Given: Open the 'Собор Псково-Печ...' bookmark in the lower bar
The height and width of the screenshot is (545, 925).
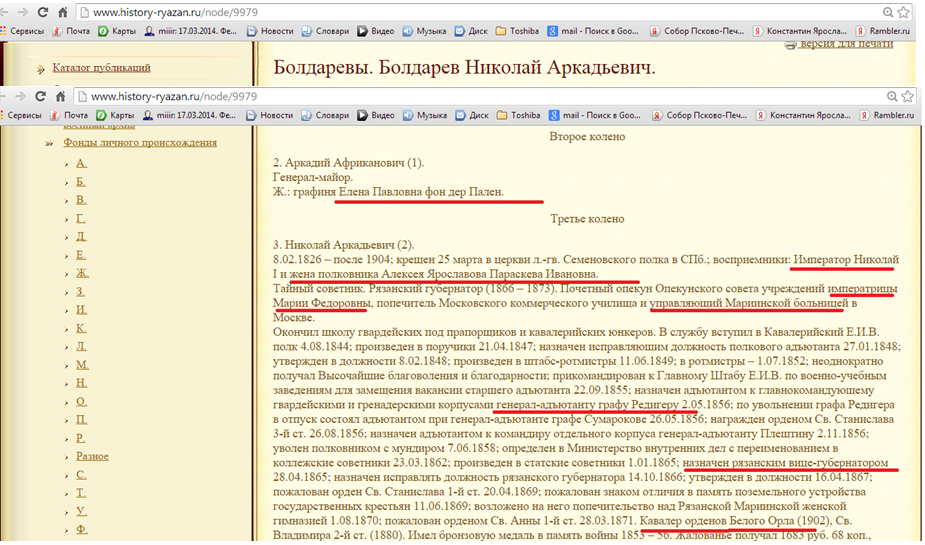Looking at the screenshot, I should [699, 115].
